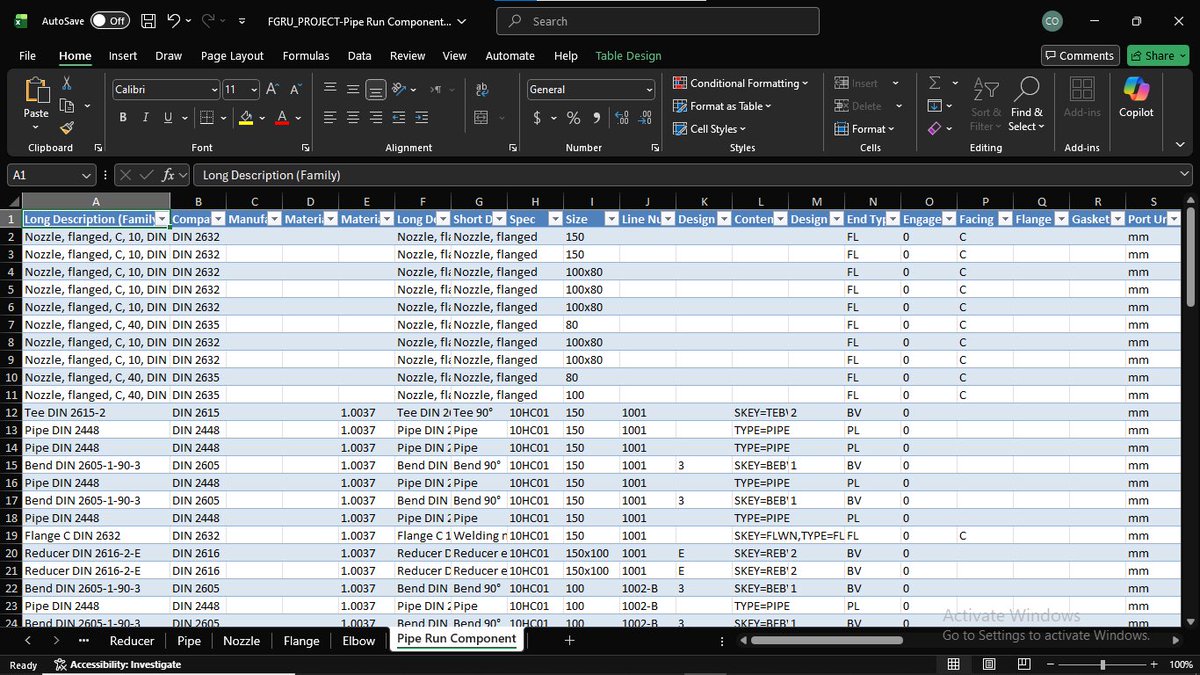1200x675 pixels.
Task: Click the green Share button
Action: coord(1158,56)
